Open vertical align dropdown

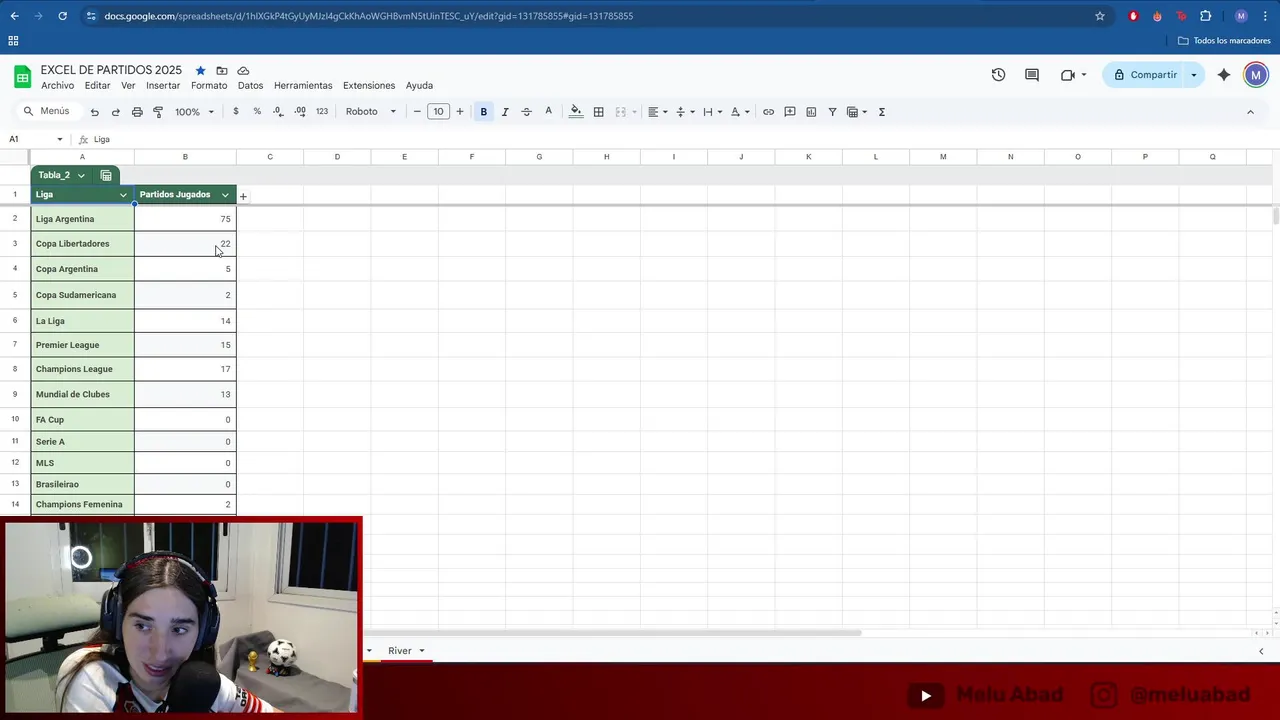(x=685, y=112)
